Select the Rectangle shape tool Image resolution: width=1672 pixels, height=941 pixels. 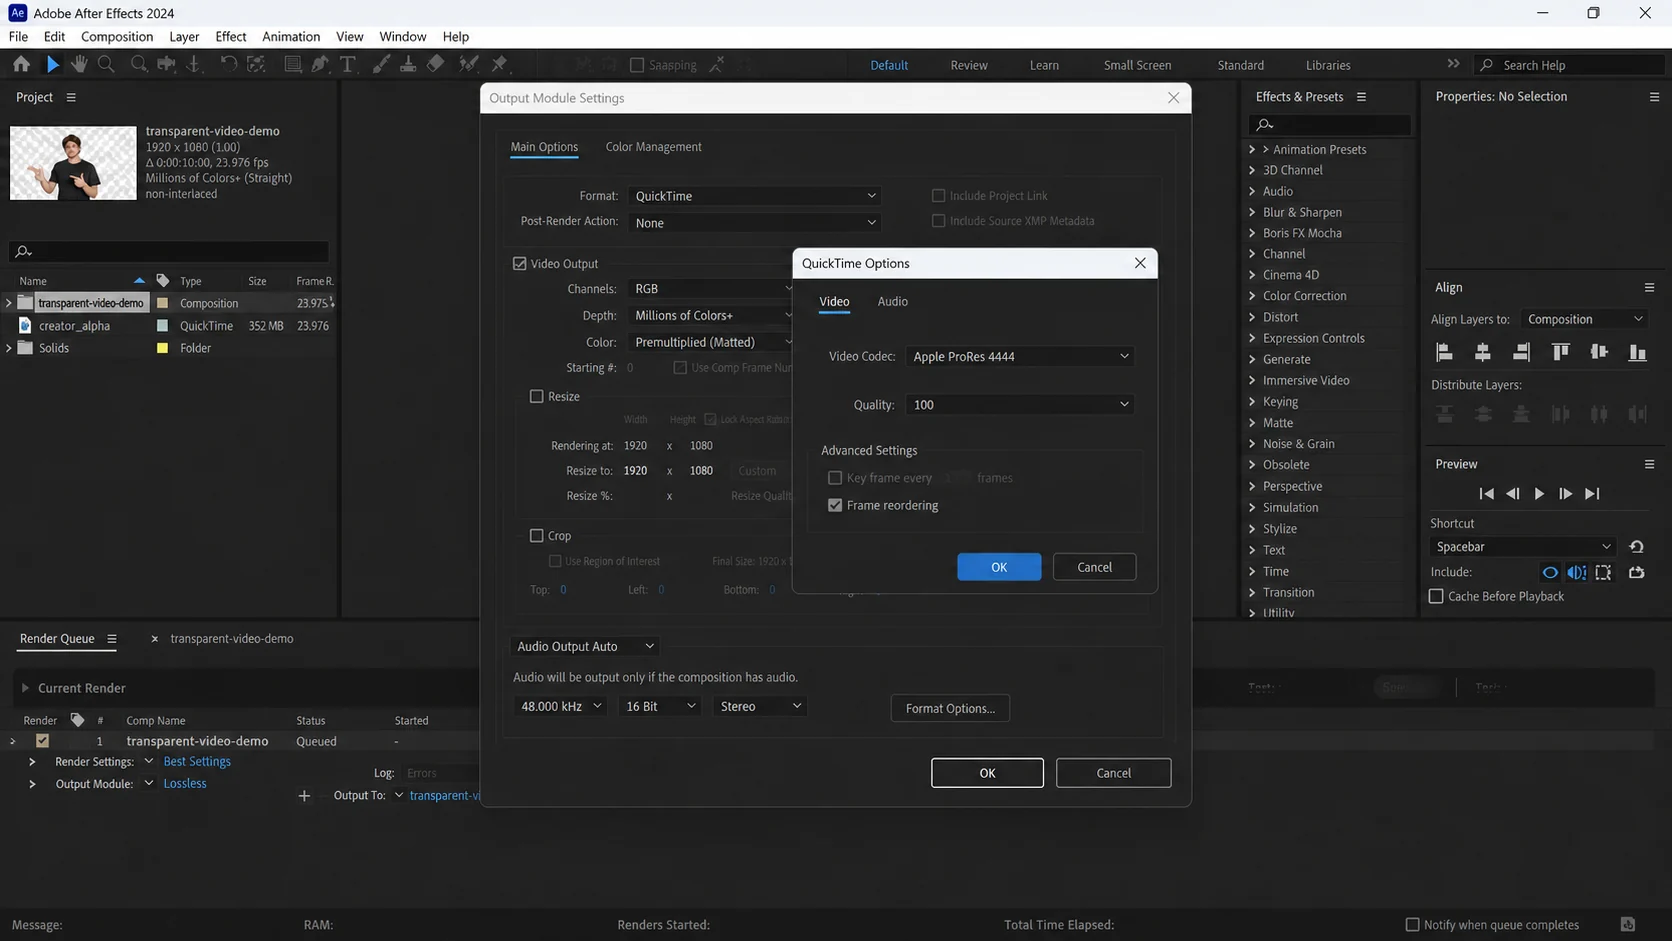[x=293, y=64]
